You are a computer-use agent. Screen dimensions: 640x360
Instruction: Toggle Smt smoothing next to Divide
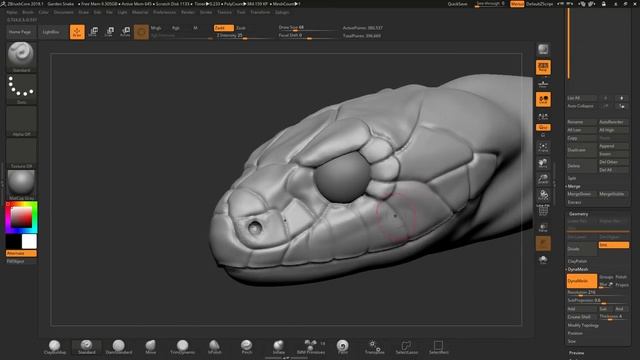click(613, 245)
